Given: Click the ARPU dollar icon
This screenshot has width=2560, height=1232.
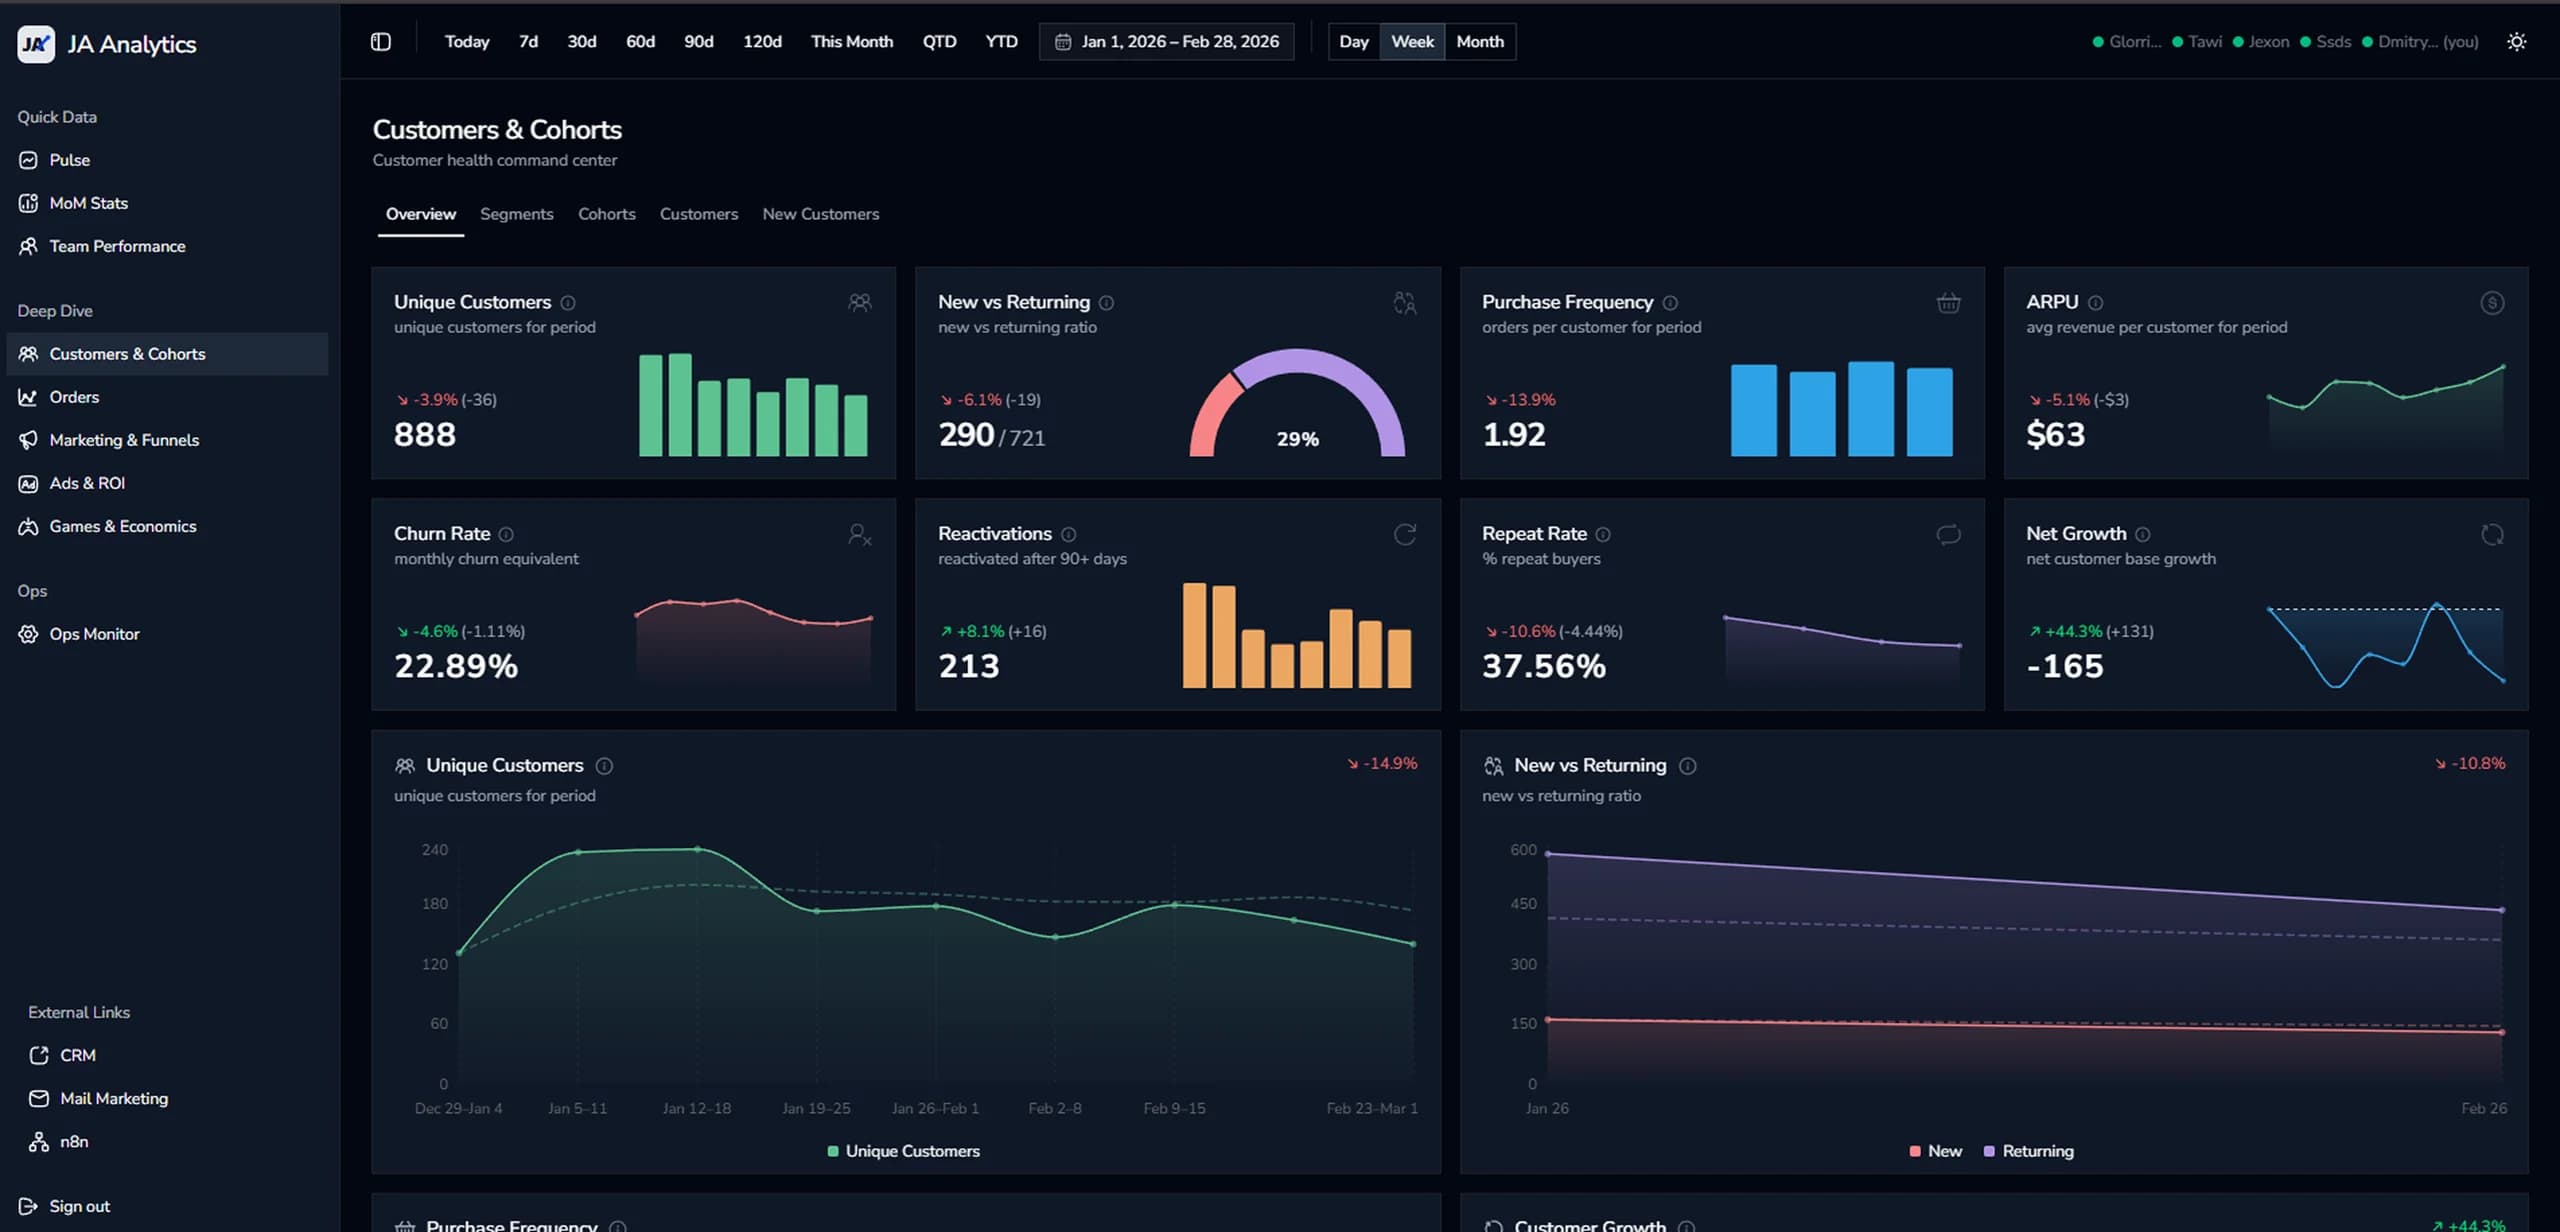Looking at the screenshot, I should point(2491,303).
